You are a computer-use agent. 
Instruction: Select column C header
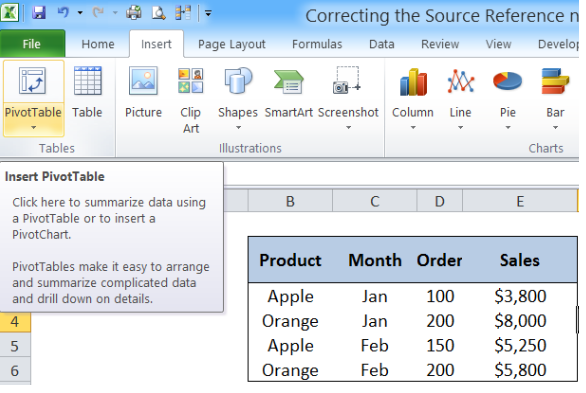pyautogui.click(x=374, y=201)
